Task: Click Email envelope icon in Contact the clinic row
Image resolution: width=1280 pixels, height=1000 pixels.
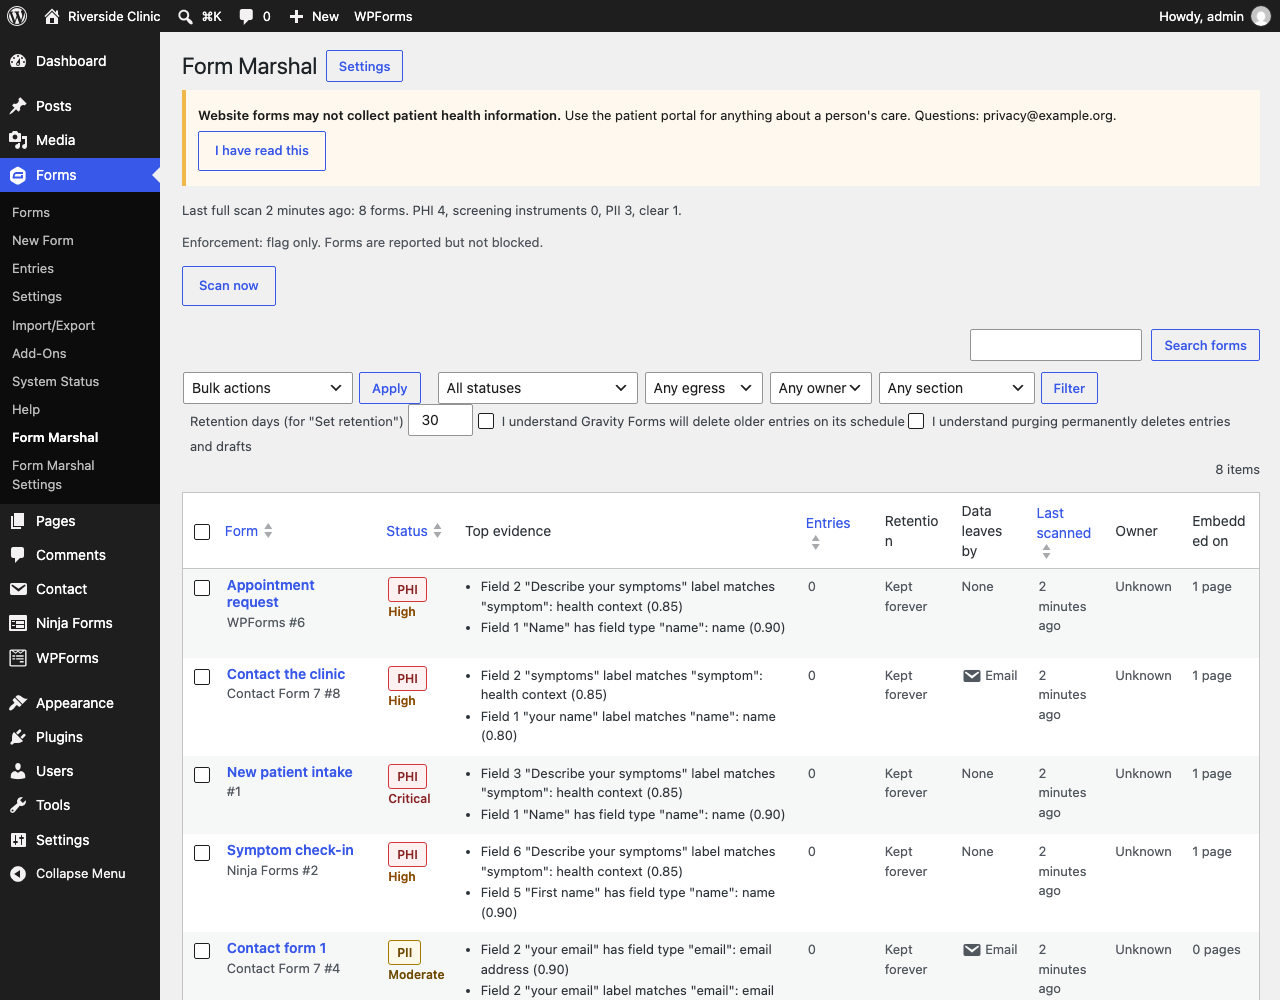Action: pyautogui.click(x=971, y=676)
